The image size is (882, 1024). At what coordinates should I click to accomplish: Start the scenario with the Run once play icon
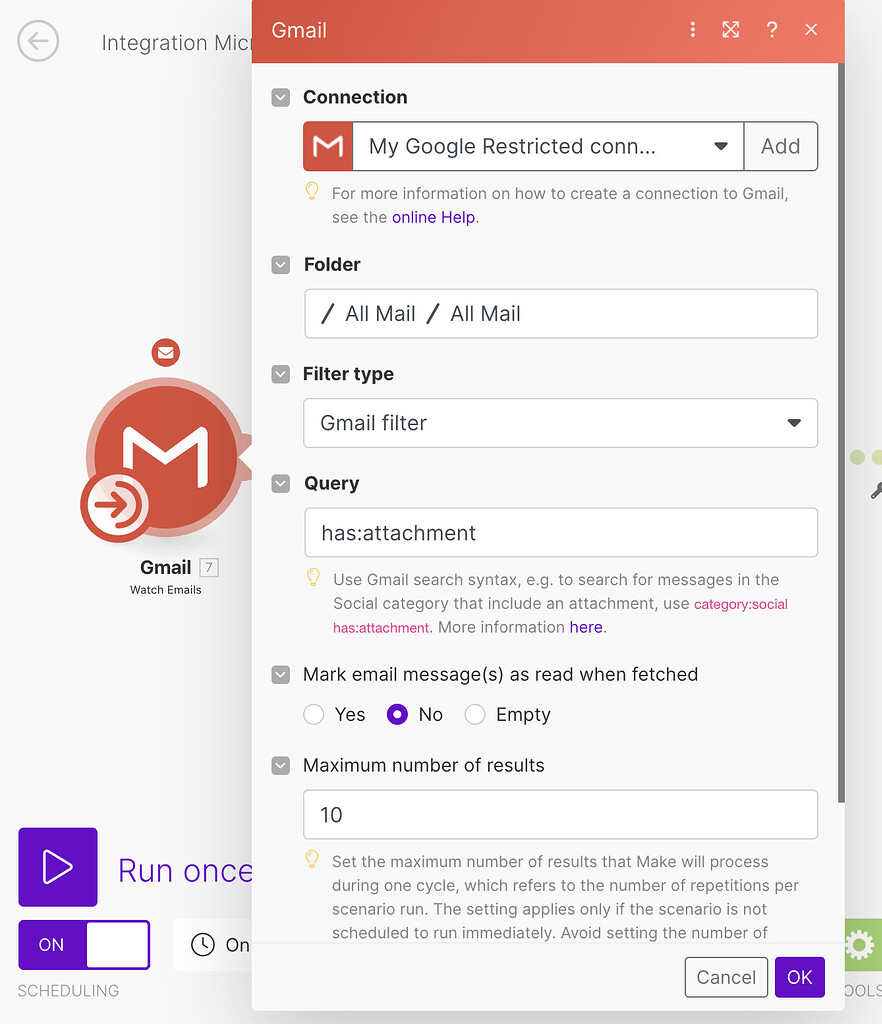tap(57, 867)
